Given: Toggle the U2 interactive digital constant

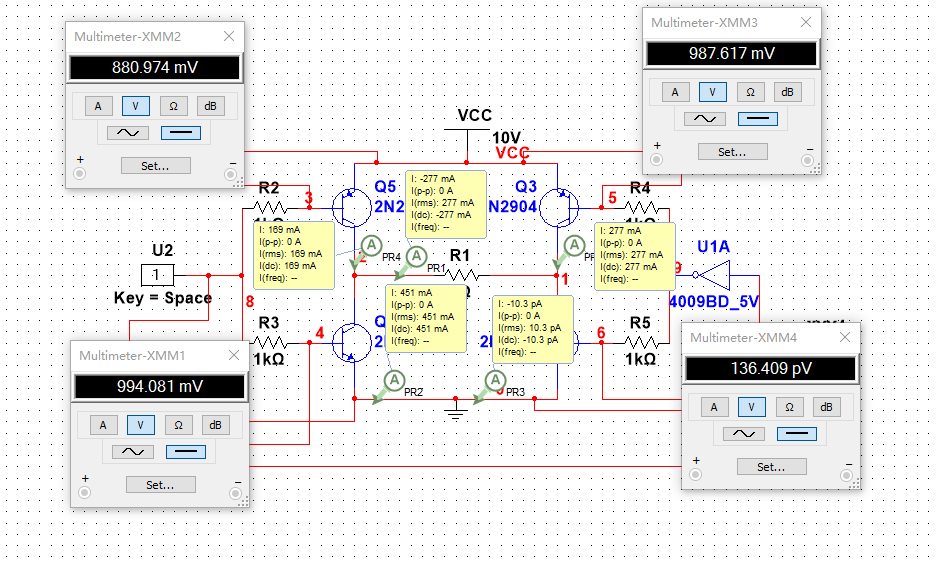Looking at the screenshot, I should (158, 275).
